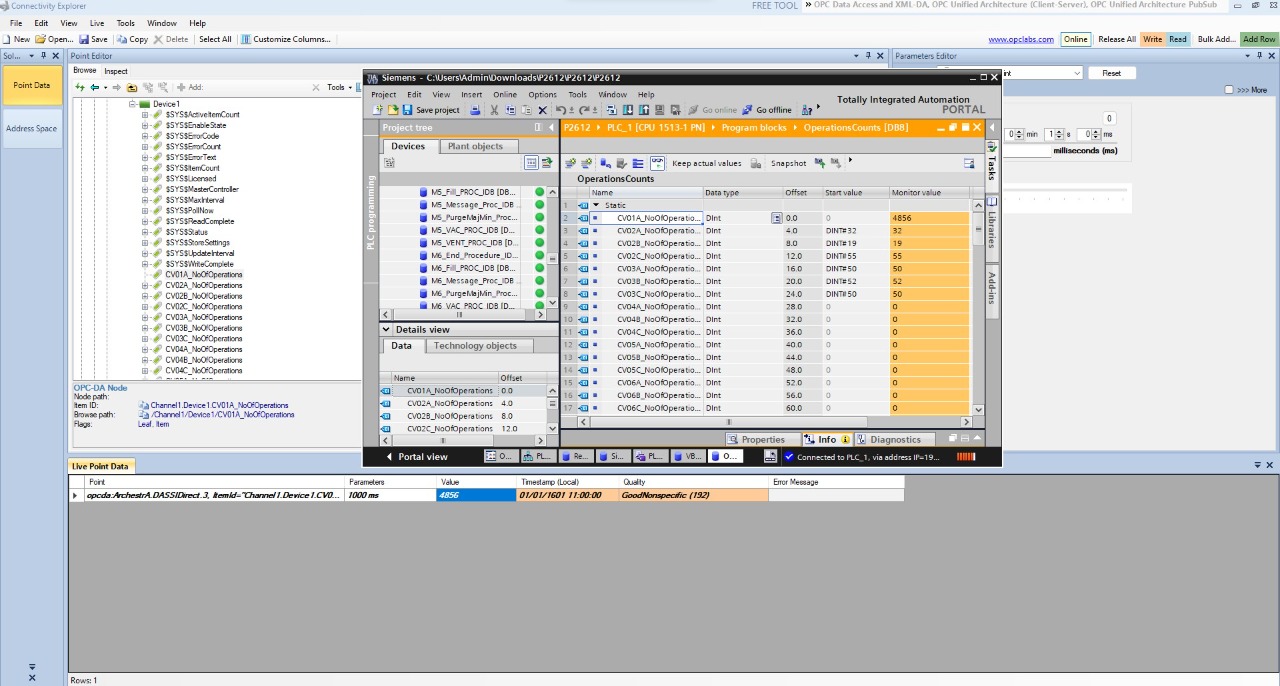Open Customize Columns from the toolbar
1280x686 pixels.
(x=285, y=39)
